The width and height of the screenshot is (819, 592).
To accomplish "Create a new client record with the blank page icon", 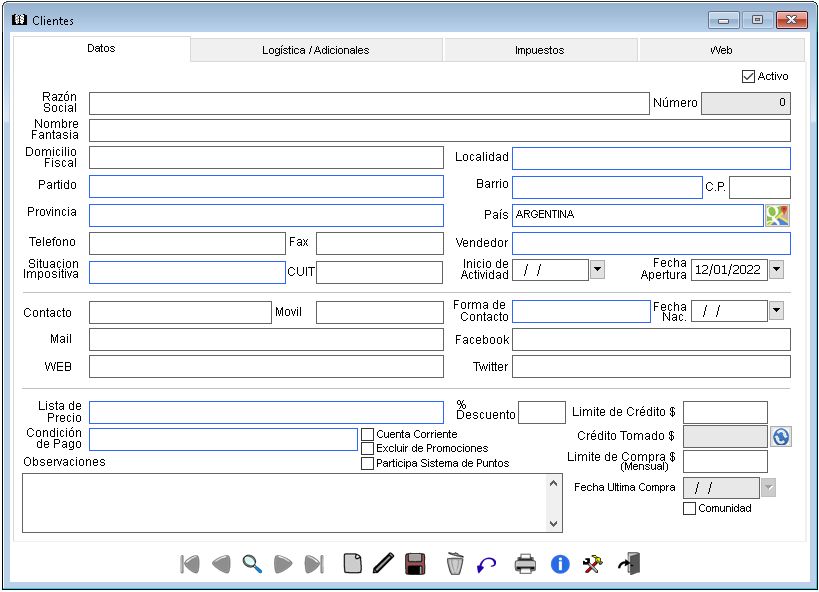I will (352, 564).
